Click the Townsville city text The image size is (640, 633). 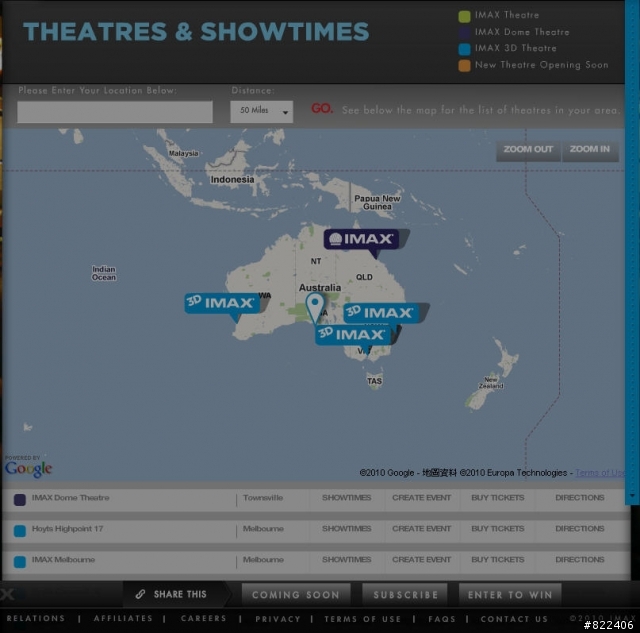tap(263, 498)
